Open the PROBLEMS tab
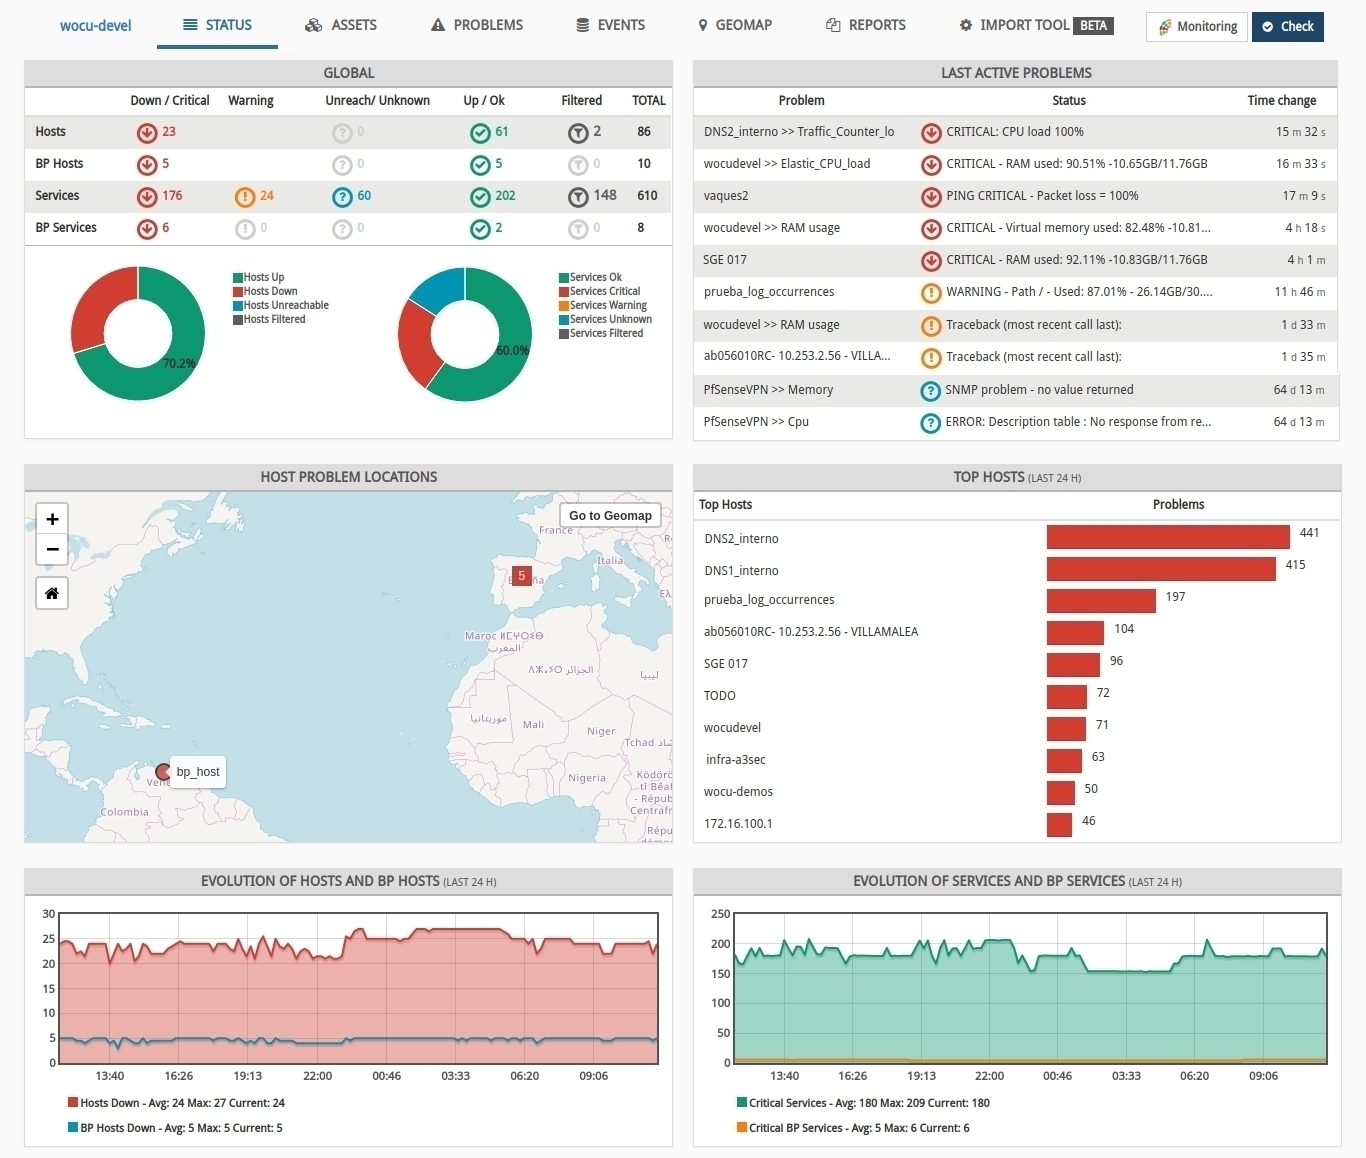Image resolution: width=1366 pixels, height=1158 pixels. point(477,25)
